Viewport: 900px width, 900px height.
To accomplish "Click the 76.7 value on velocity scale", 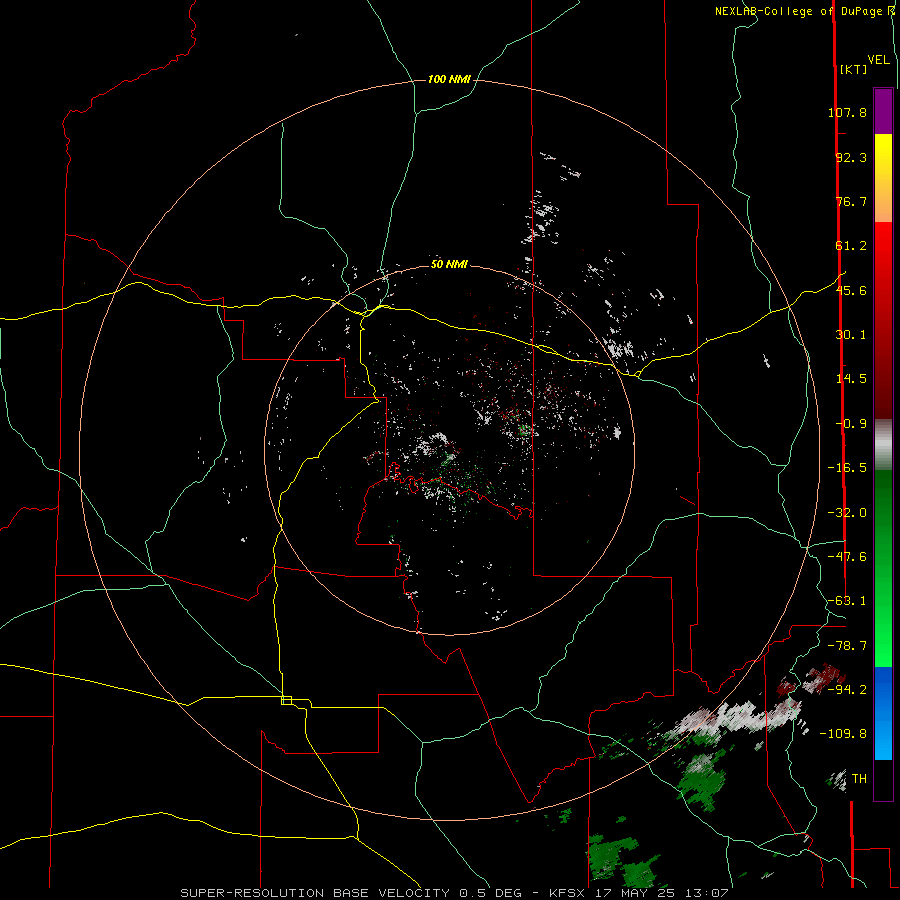I will pos(851,201).
